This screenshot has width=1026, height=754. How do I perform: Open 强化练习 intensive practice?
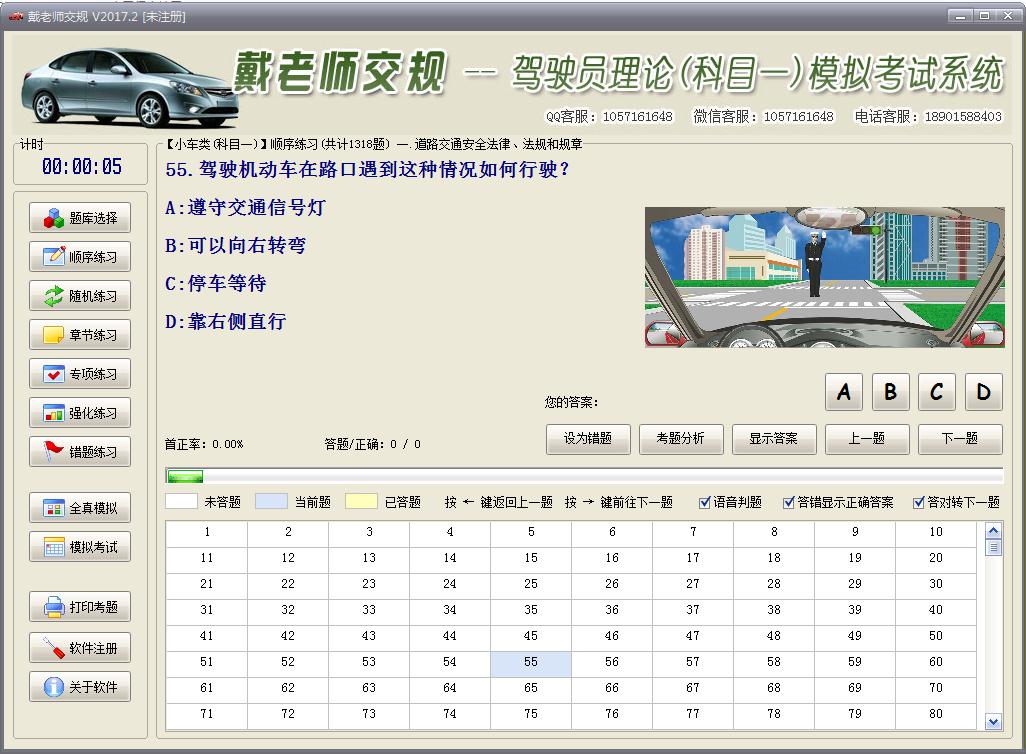[x=80, y=413]
